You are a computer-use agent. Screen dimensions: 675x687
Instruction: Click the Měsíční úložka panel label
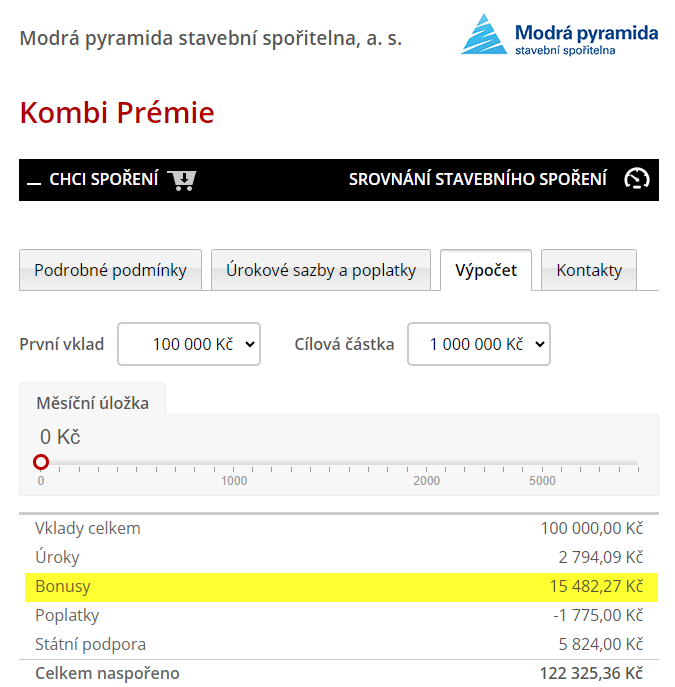click(x=92, y=403)
